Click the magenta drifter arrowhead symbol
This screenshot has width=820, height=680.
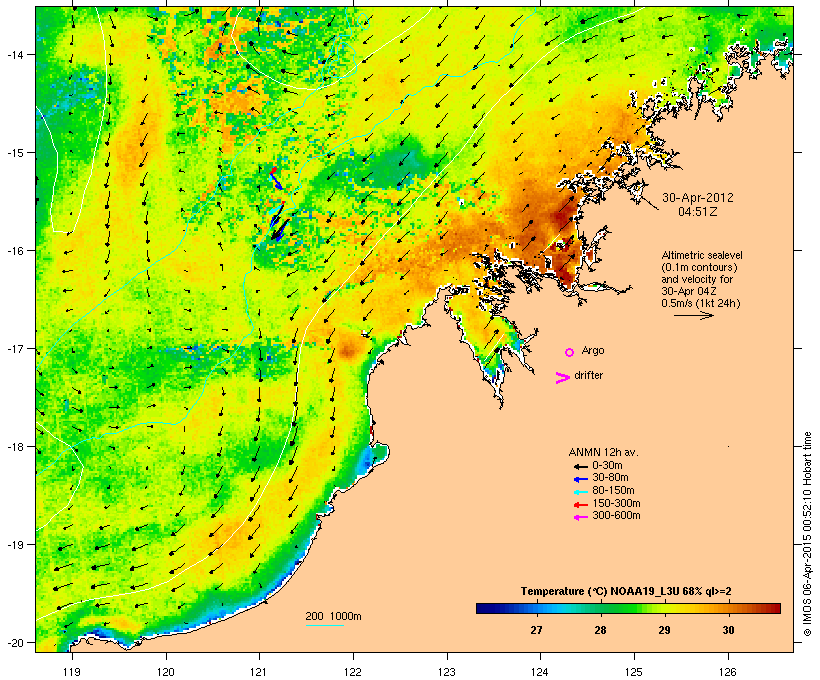click(562, 378)
